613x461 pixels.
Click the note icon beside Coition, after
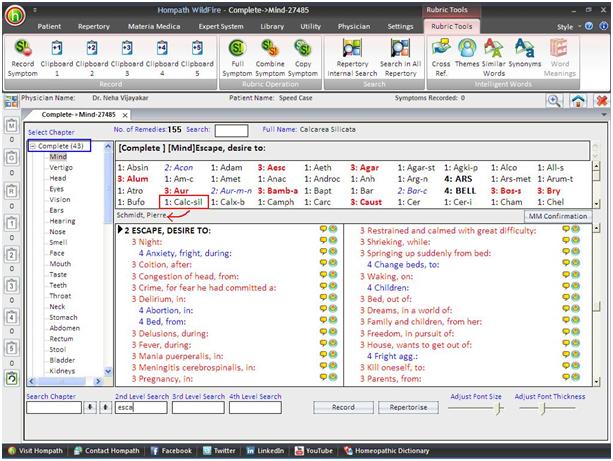pos(323,263)
